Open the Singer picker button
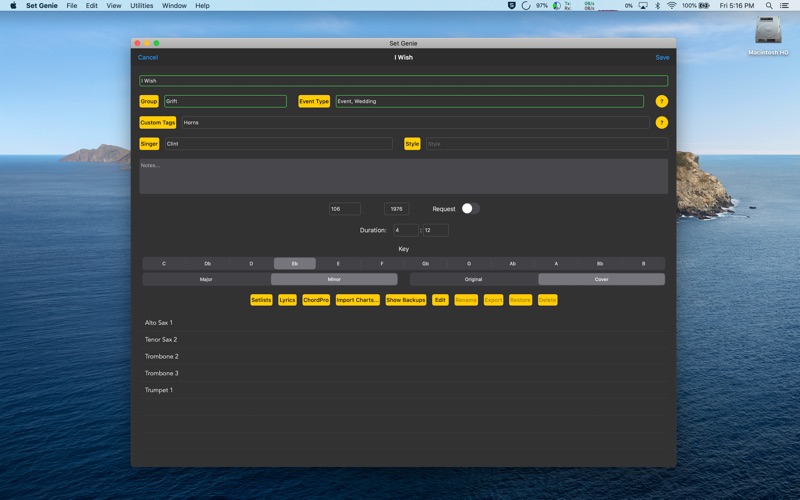The height and width of the screenshot is (500, 800). (149, 144)
